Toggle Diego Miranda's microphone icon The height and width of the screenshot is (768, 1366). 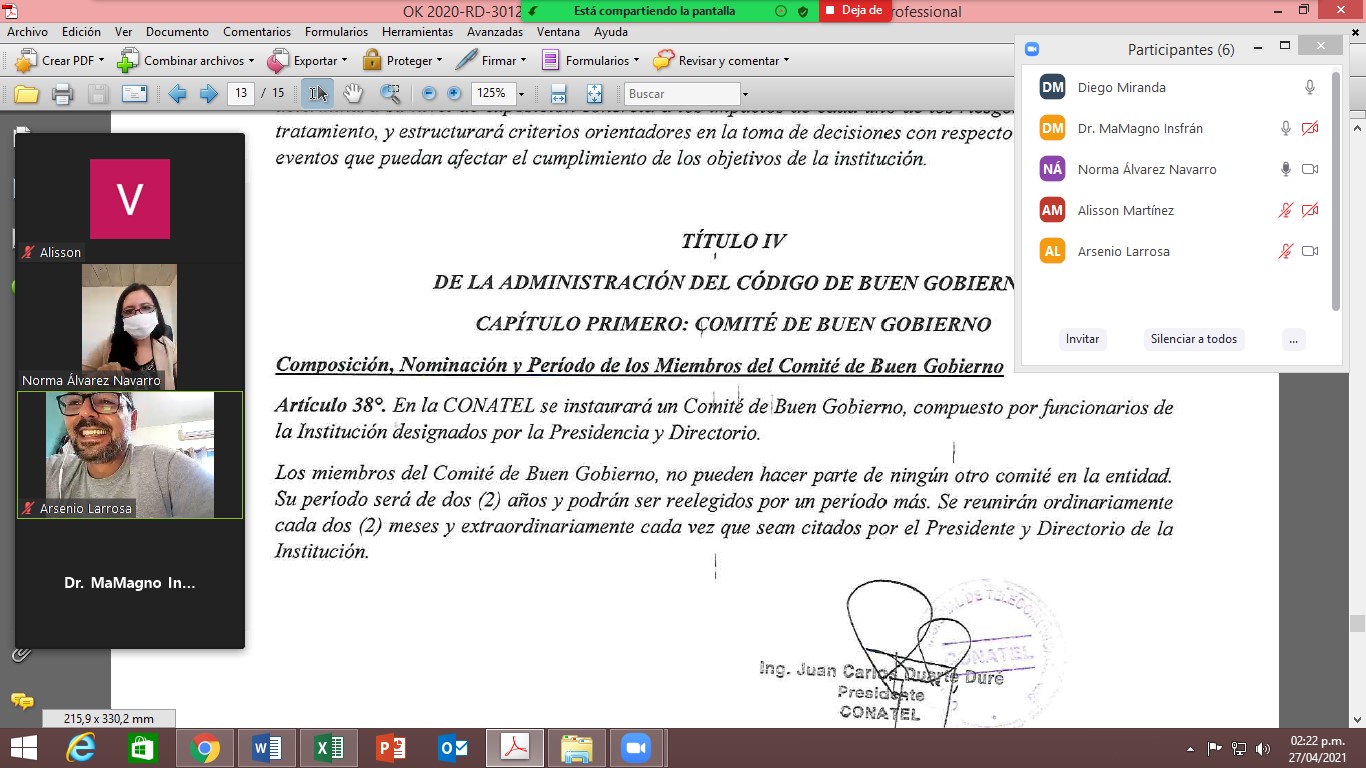[1310, 88]
